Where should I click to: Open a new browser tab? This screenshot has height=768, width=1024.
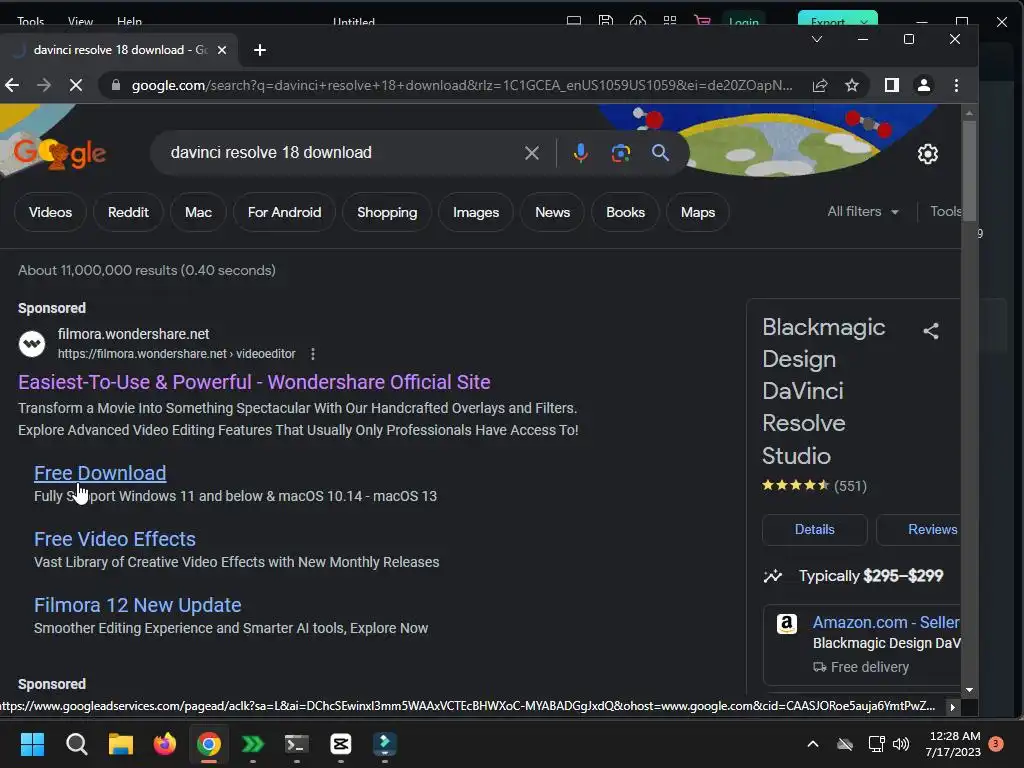point(260,50)
